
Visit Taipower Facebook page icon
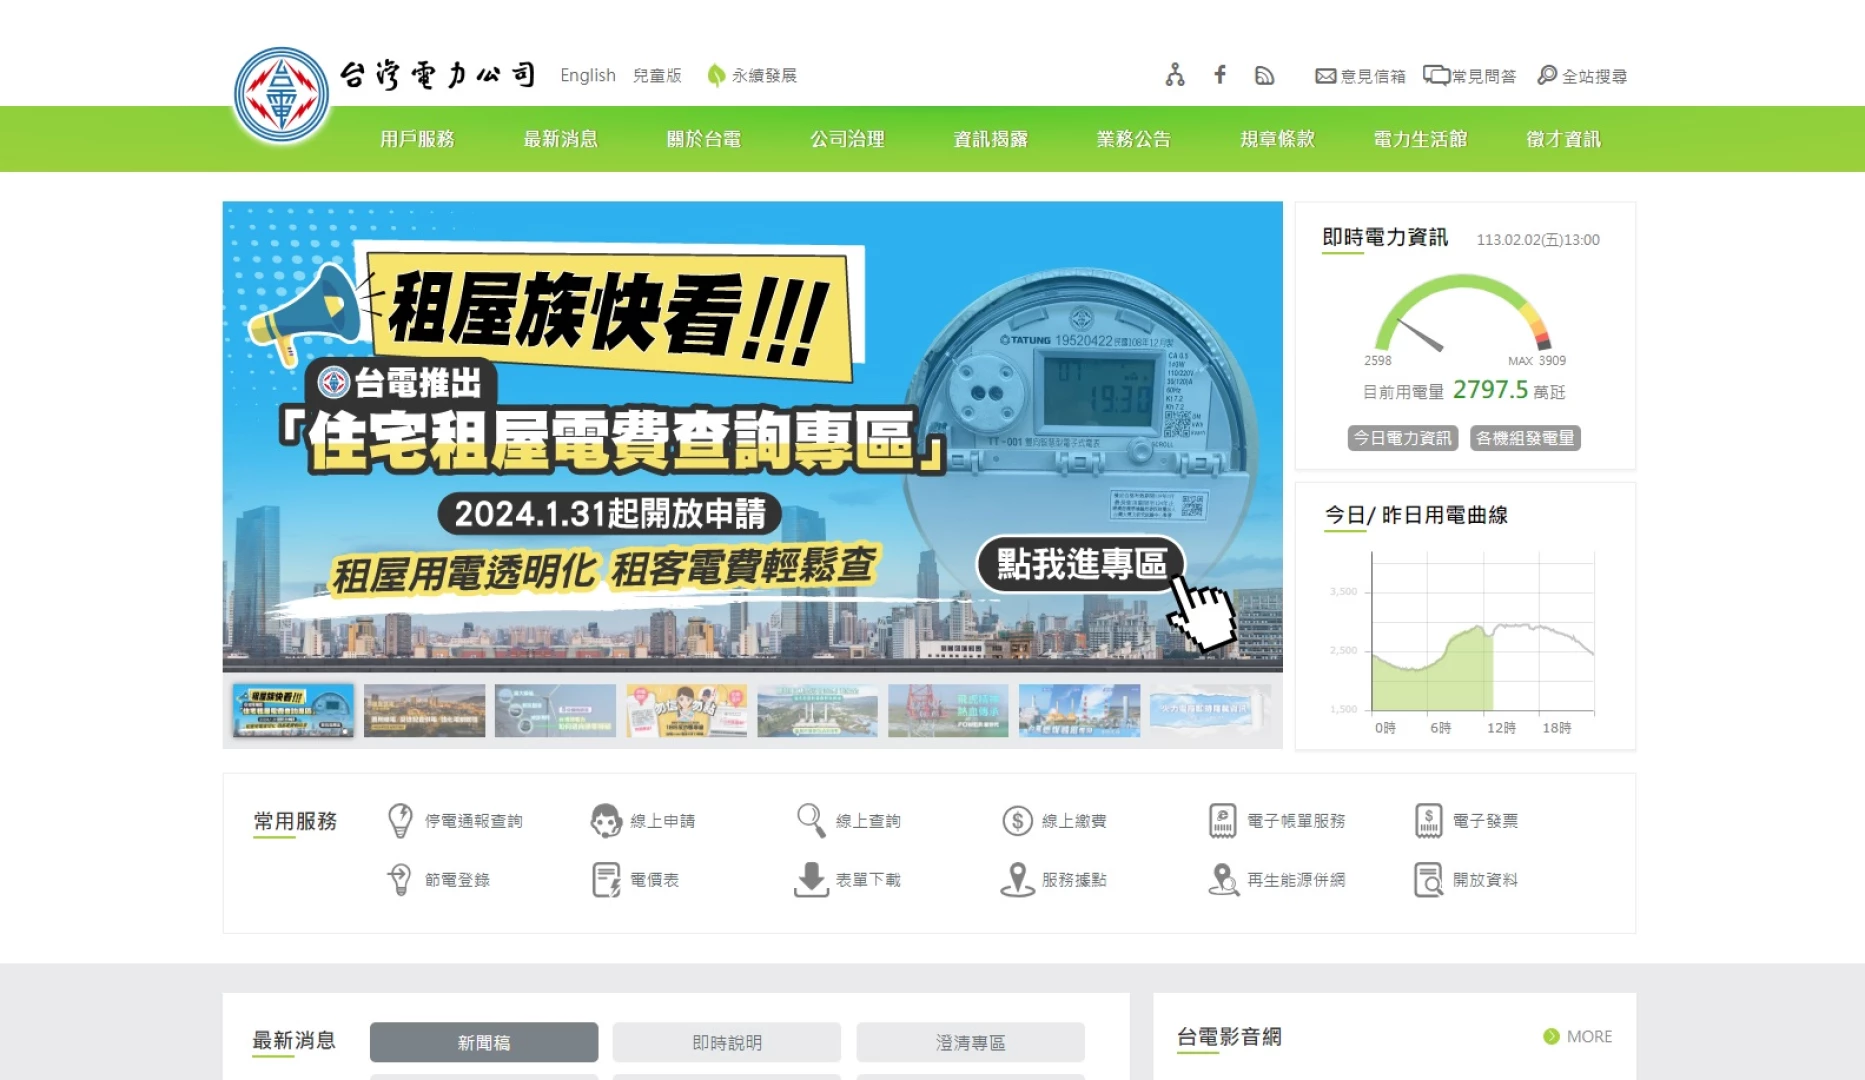1220,75
